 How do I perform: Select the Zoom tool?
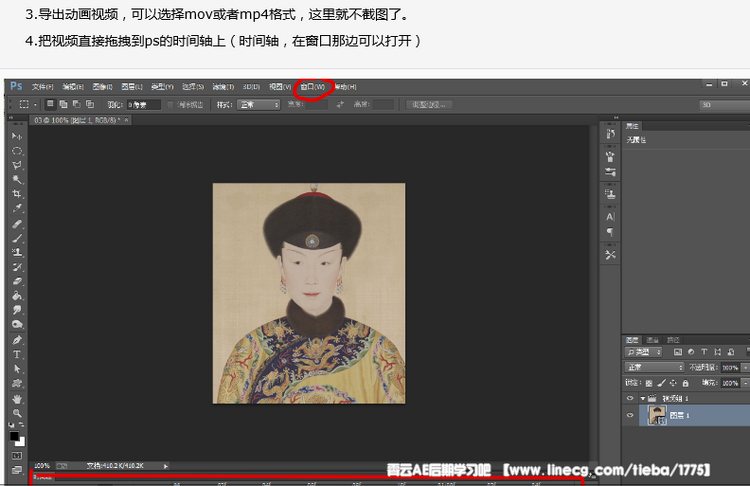click(17, 413)
